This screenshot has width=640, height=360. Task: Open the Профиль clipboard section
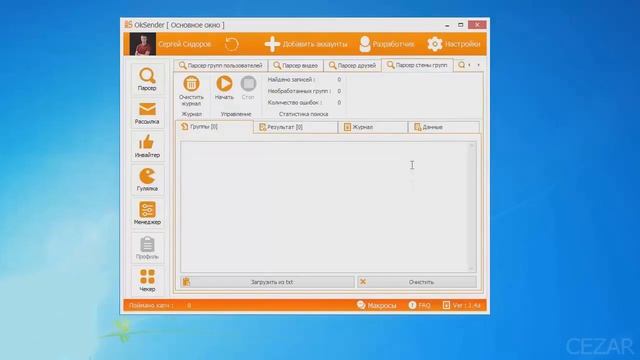(x=147, y=248)
